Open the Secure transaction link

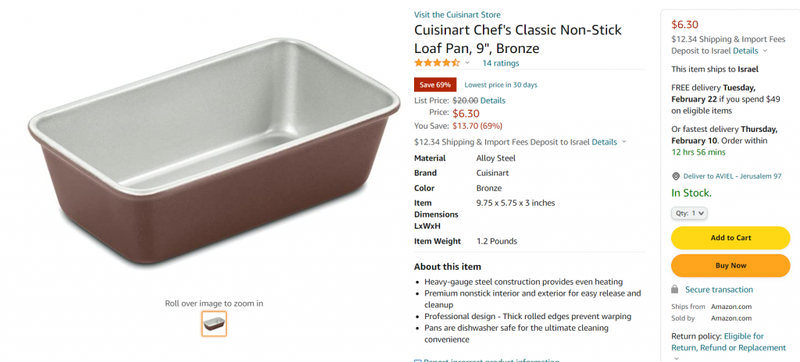tap(719, 290)
